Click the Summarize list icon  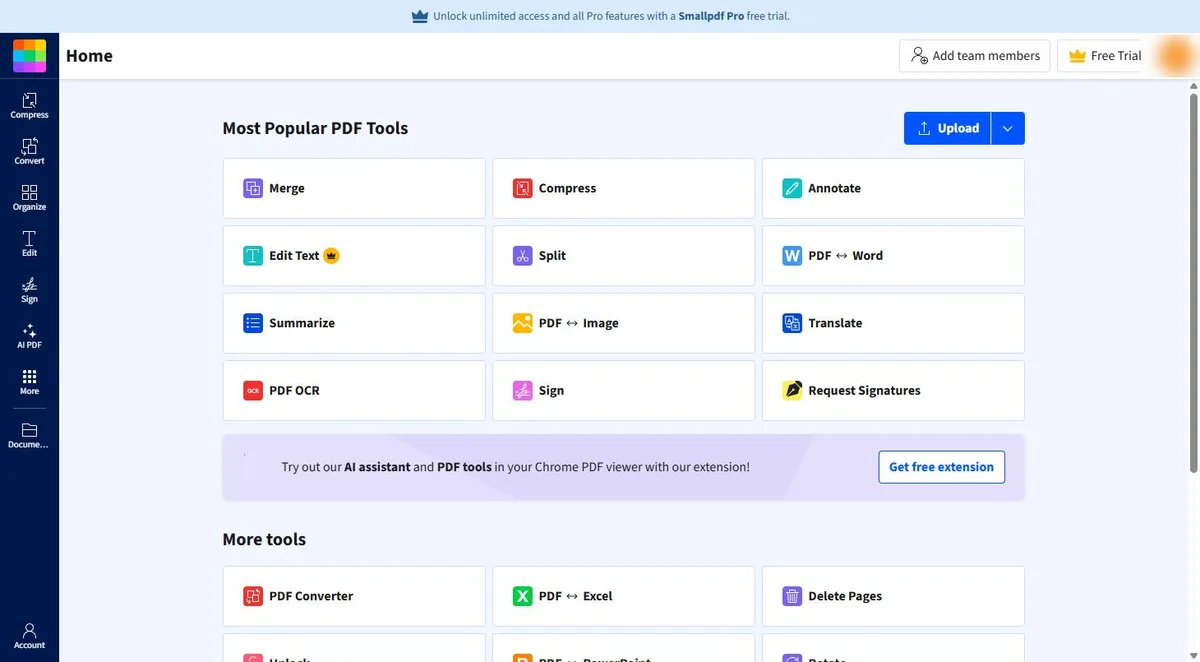click(253, 323)
